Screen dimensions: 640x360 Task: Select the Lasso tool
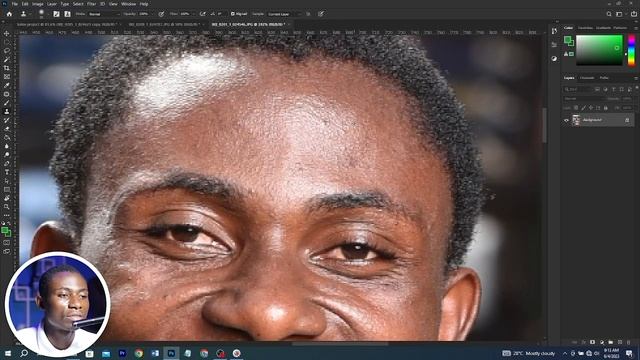point(7,51)
